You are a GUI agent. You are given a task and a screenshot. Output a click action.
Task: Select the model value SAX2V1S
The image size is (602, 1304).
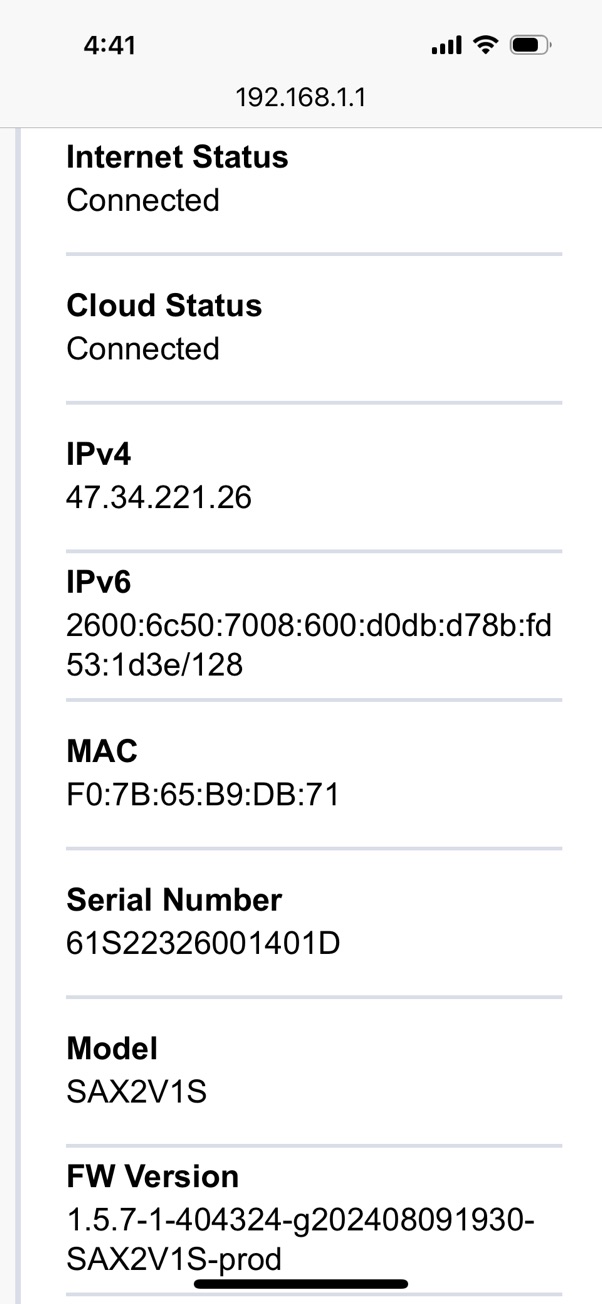tap(137, 1091)
